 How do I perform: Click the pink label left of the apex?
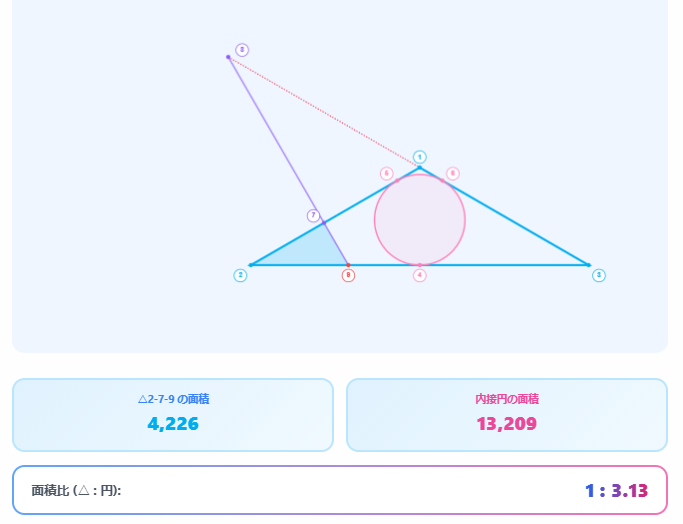(386, 173)
